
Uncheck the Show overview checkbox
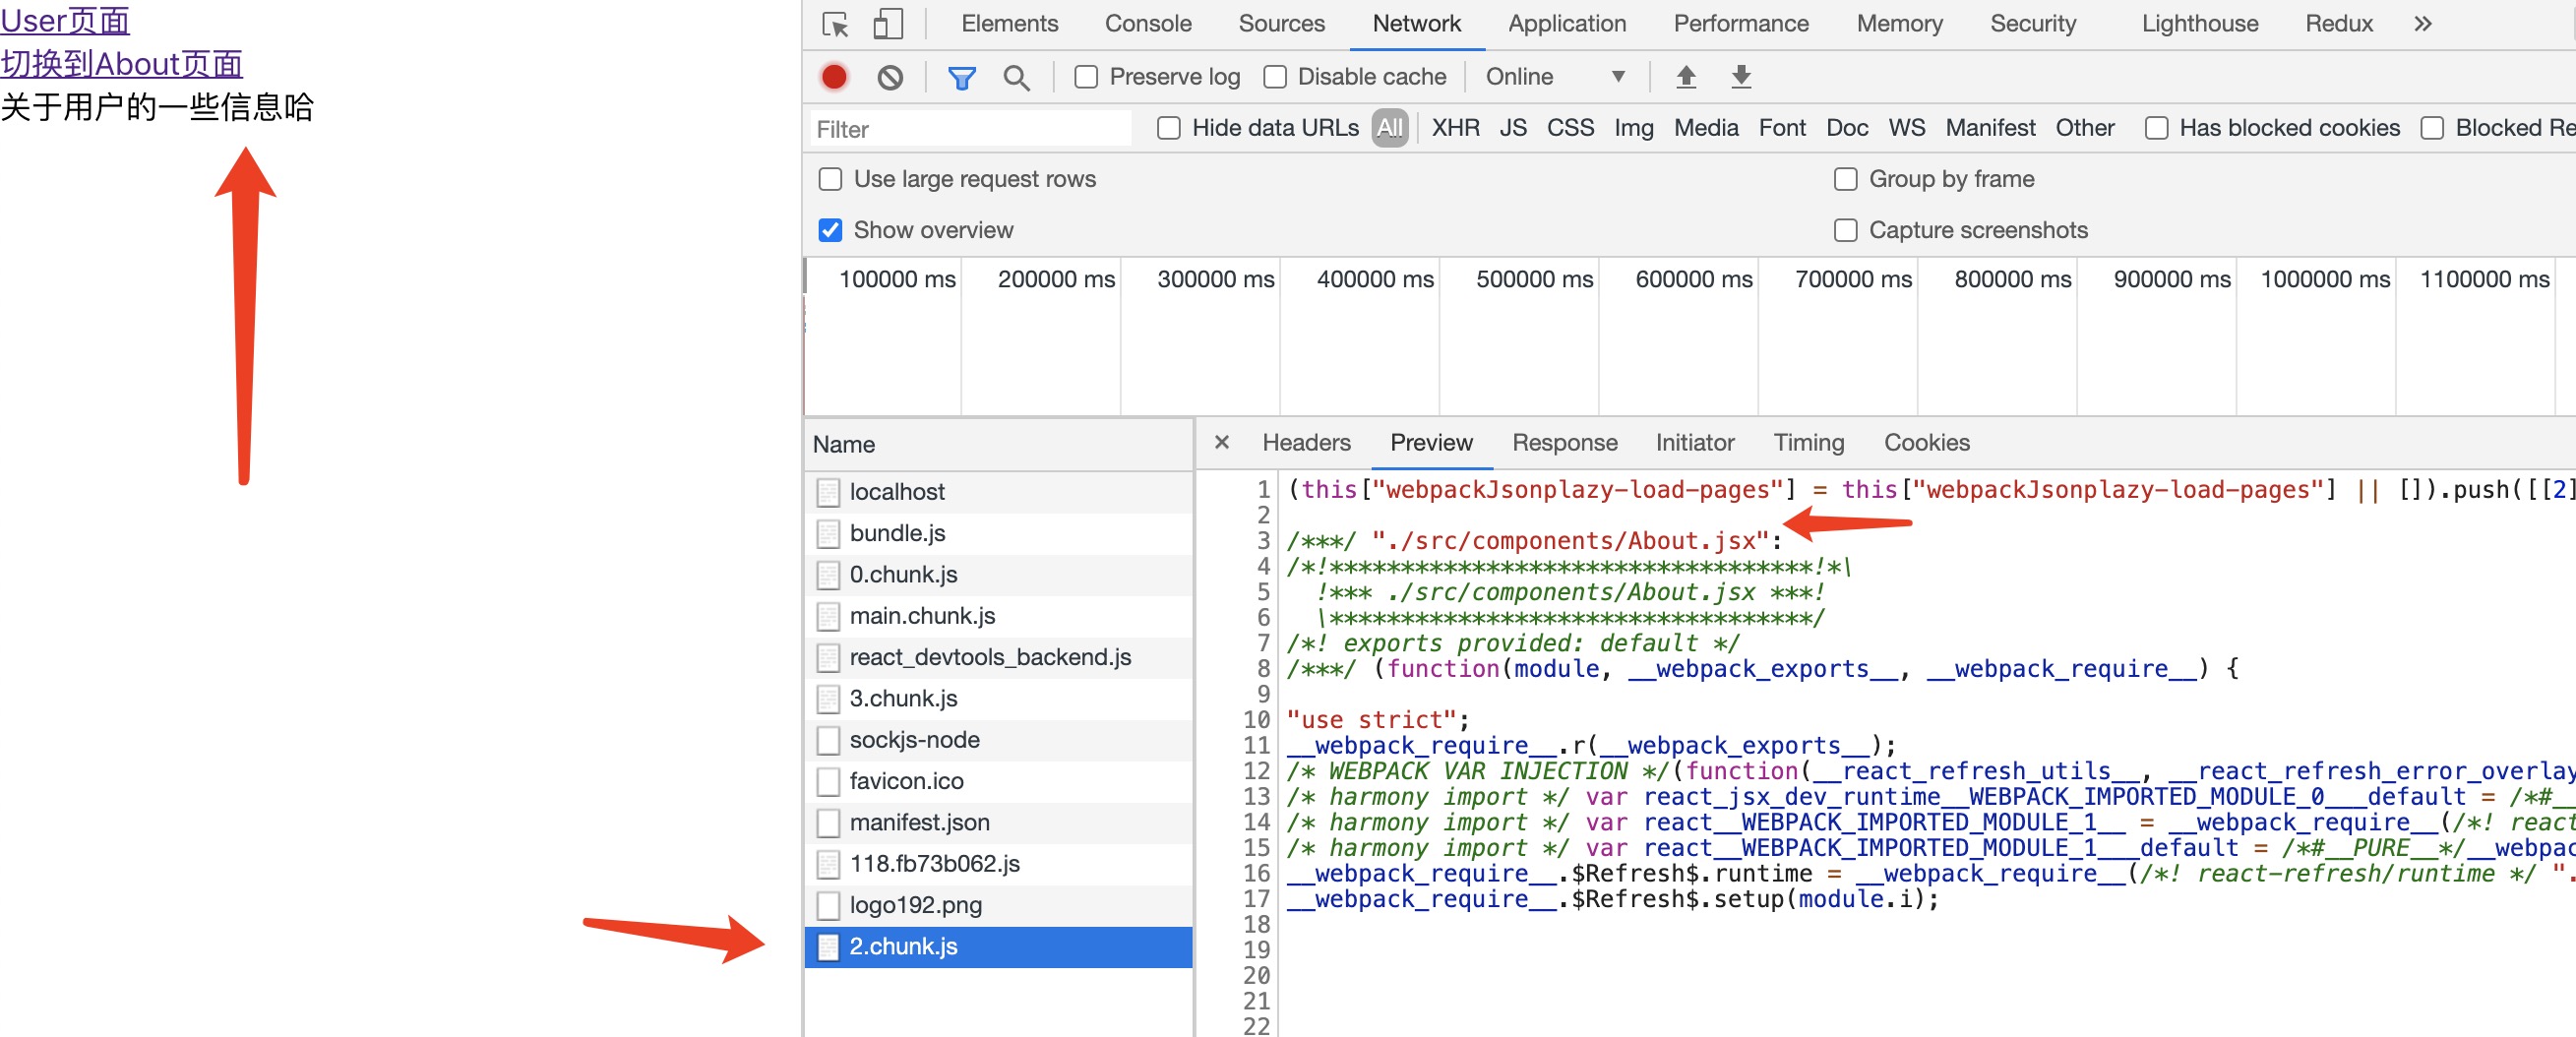tap(830, 230)
